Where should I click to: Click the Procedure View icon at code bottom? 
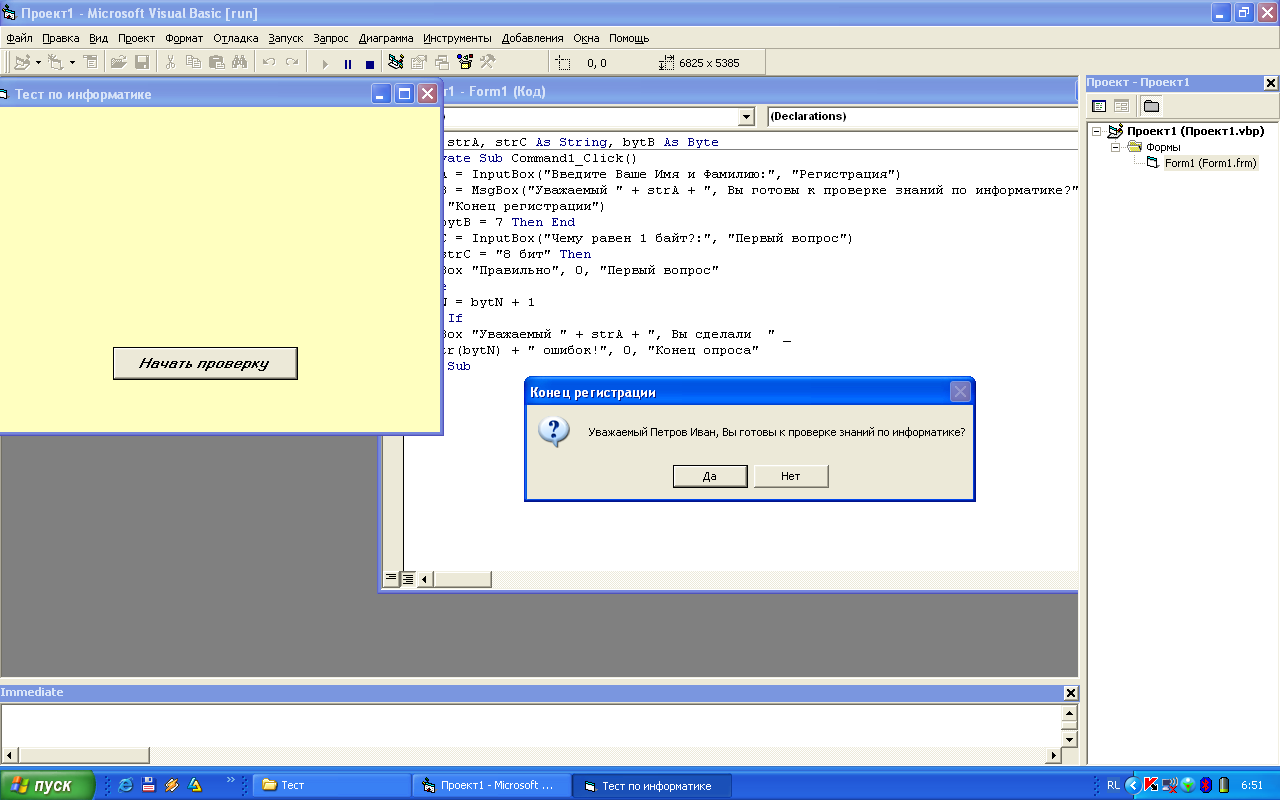pos(392,579)
